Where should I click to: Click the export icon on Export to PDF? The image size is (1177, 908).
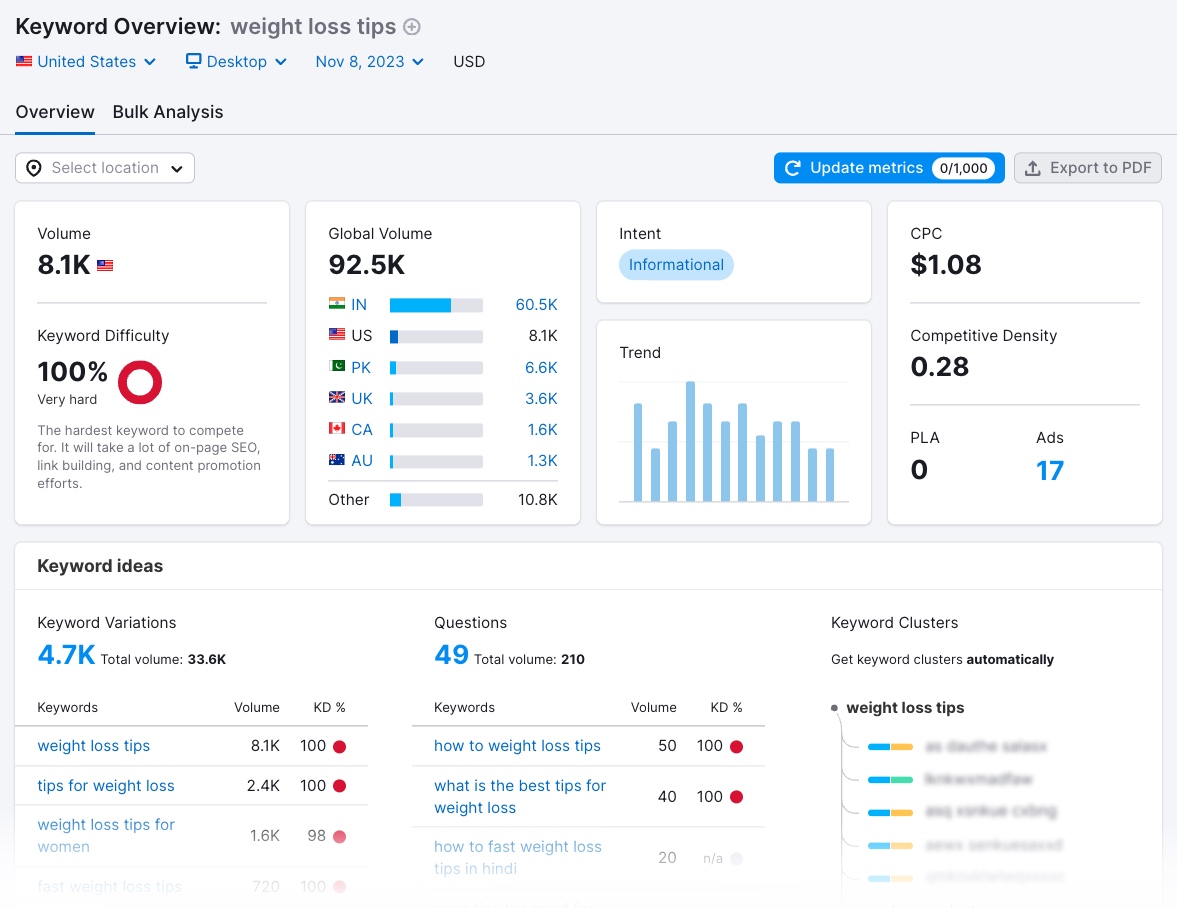1034,168
